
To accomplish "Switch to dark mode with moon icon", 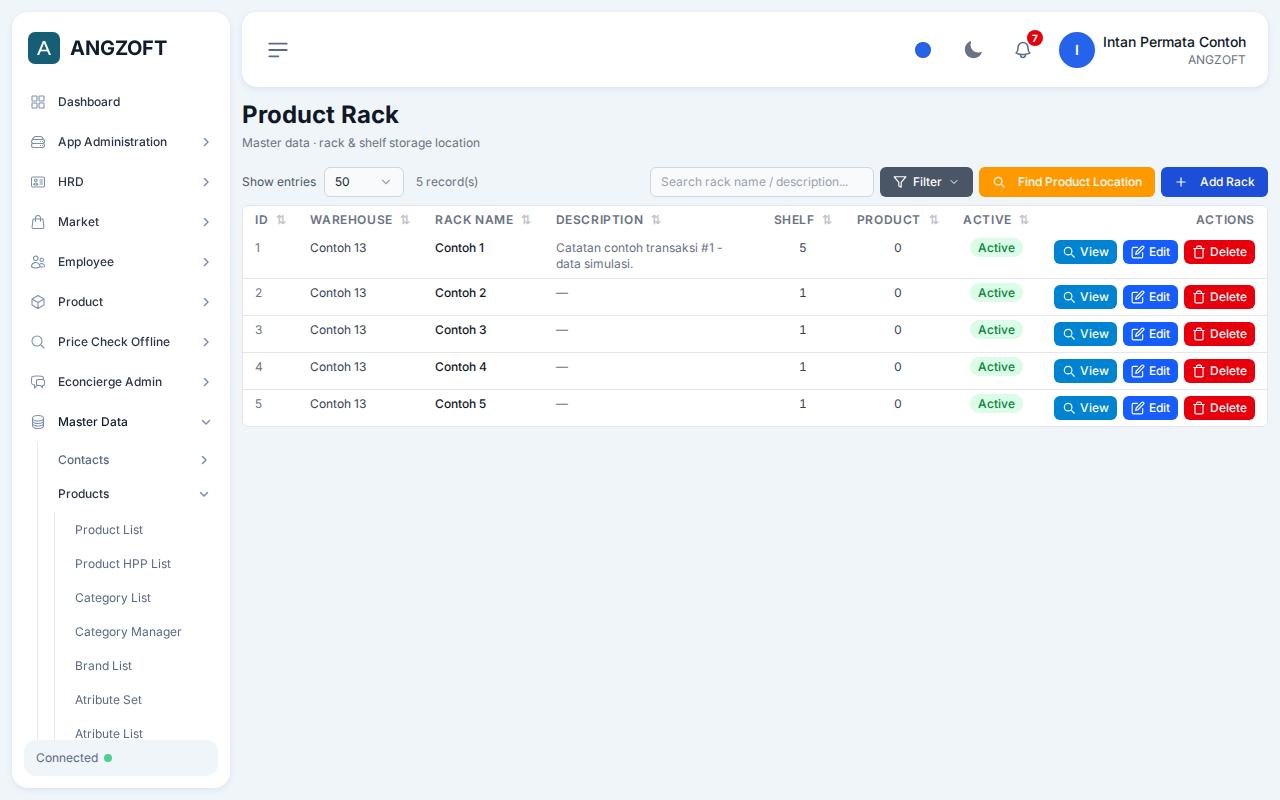I will [973, 50].
